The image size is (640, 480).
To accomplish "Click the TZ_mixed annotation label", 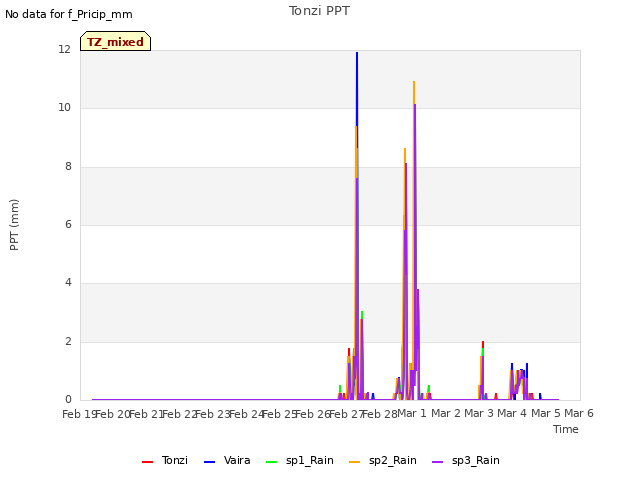I will [116, 41].
